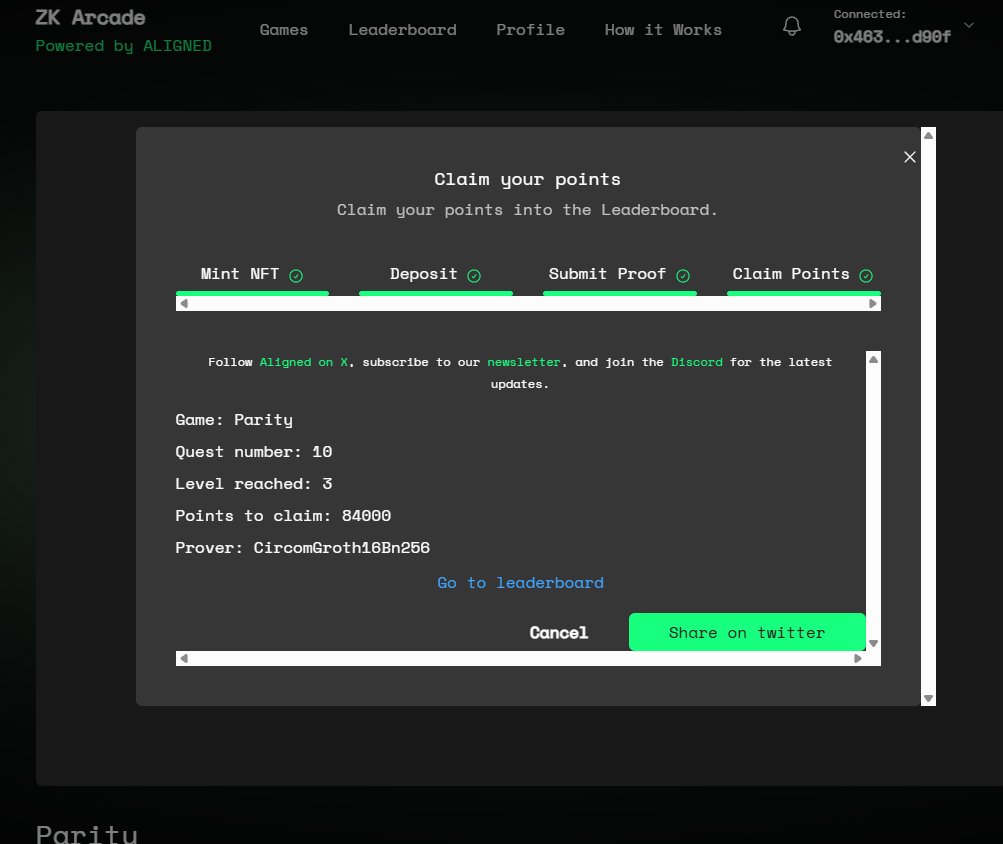Open the Leaderboard page from nav
The height and width of the screenshot is (844, 1003).
[402, 29]
